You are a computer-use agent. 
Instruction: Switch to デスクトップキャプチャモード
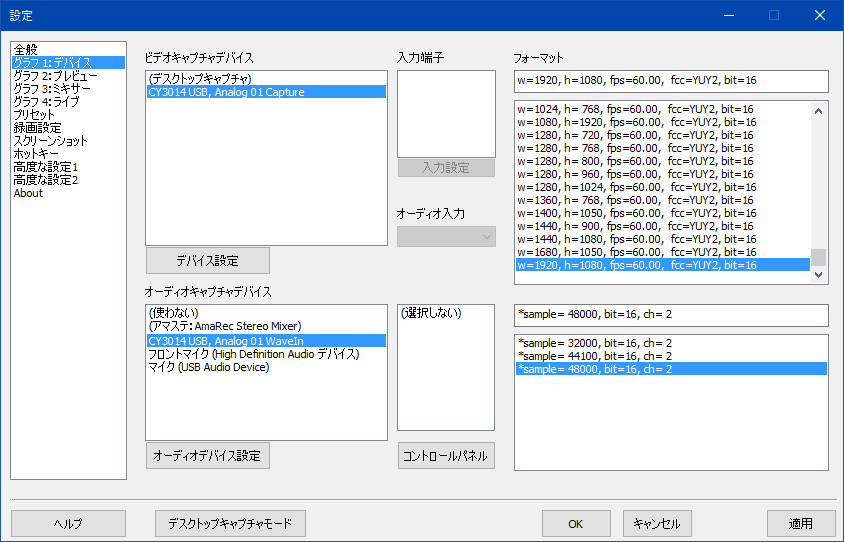[x=230, y=523]
